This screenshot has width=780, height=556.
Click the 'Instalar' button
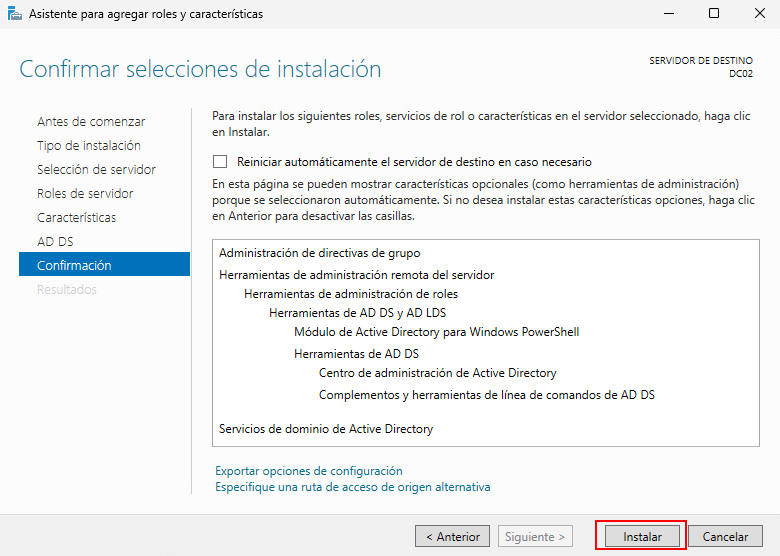pos(642,537)
